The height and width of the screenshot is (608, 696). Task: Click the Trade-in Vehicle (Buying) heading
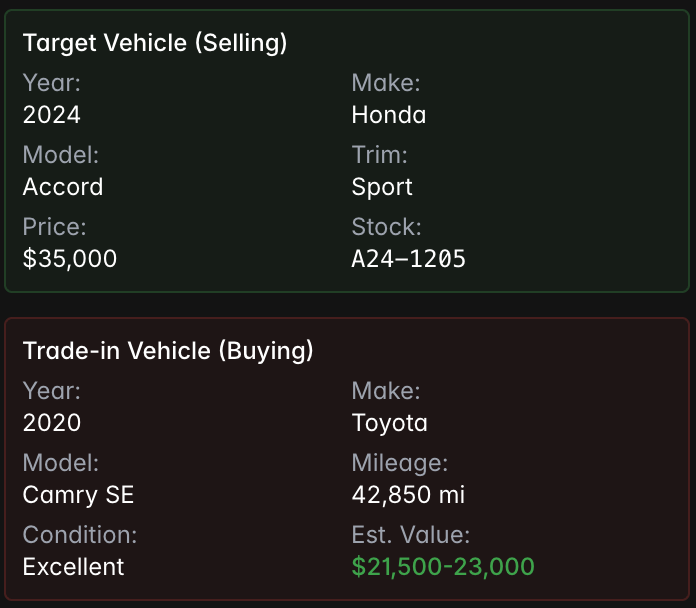(x=168, y=351)
